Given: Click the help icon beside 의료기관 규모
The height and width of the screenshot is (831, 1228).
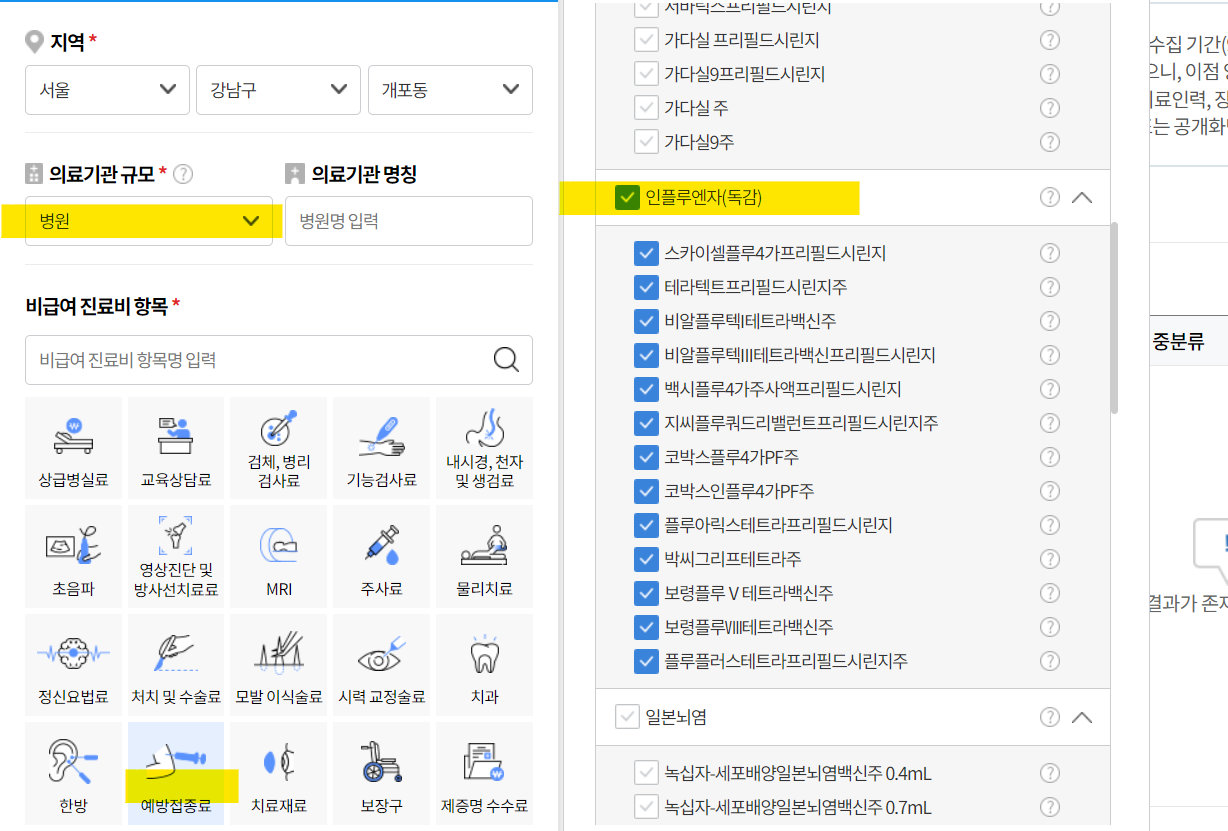Looking at the screenshot, I should 183,172.
